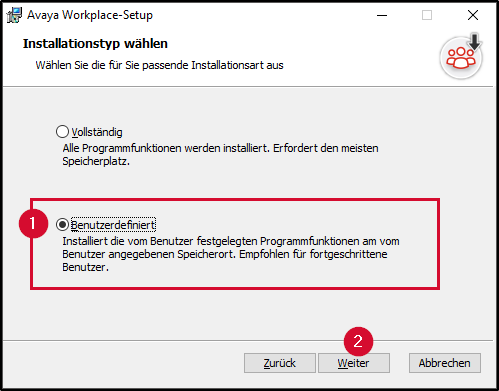Viewport: 499px width, 391px height.
Task: Click the red number 1 annotation badge
Action: pos(33,223)
